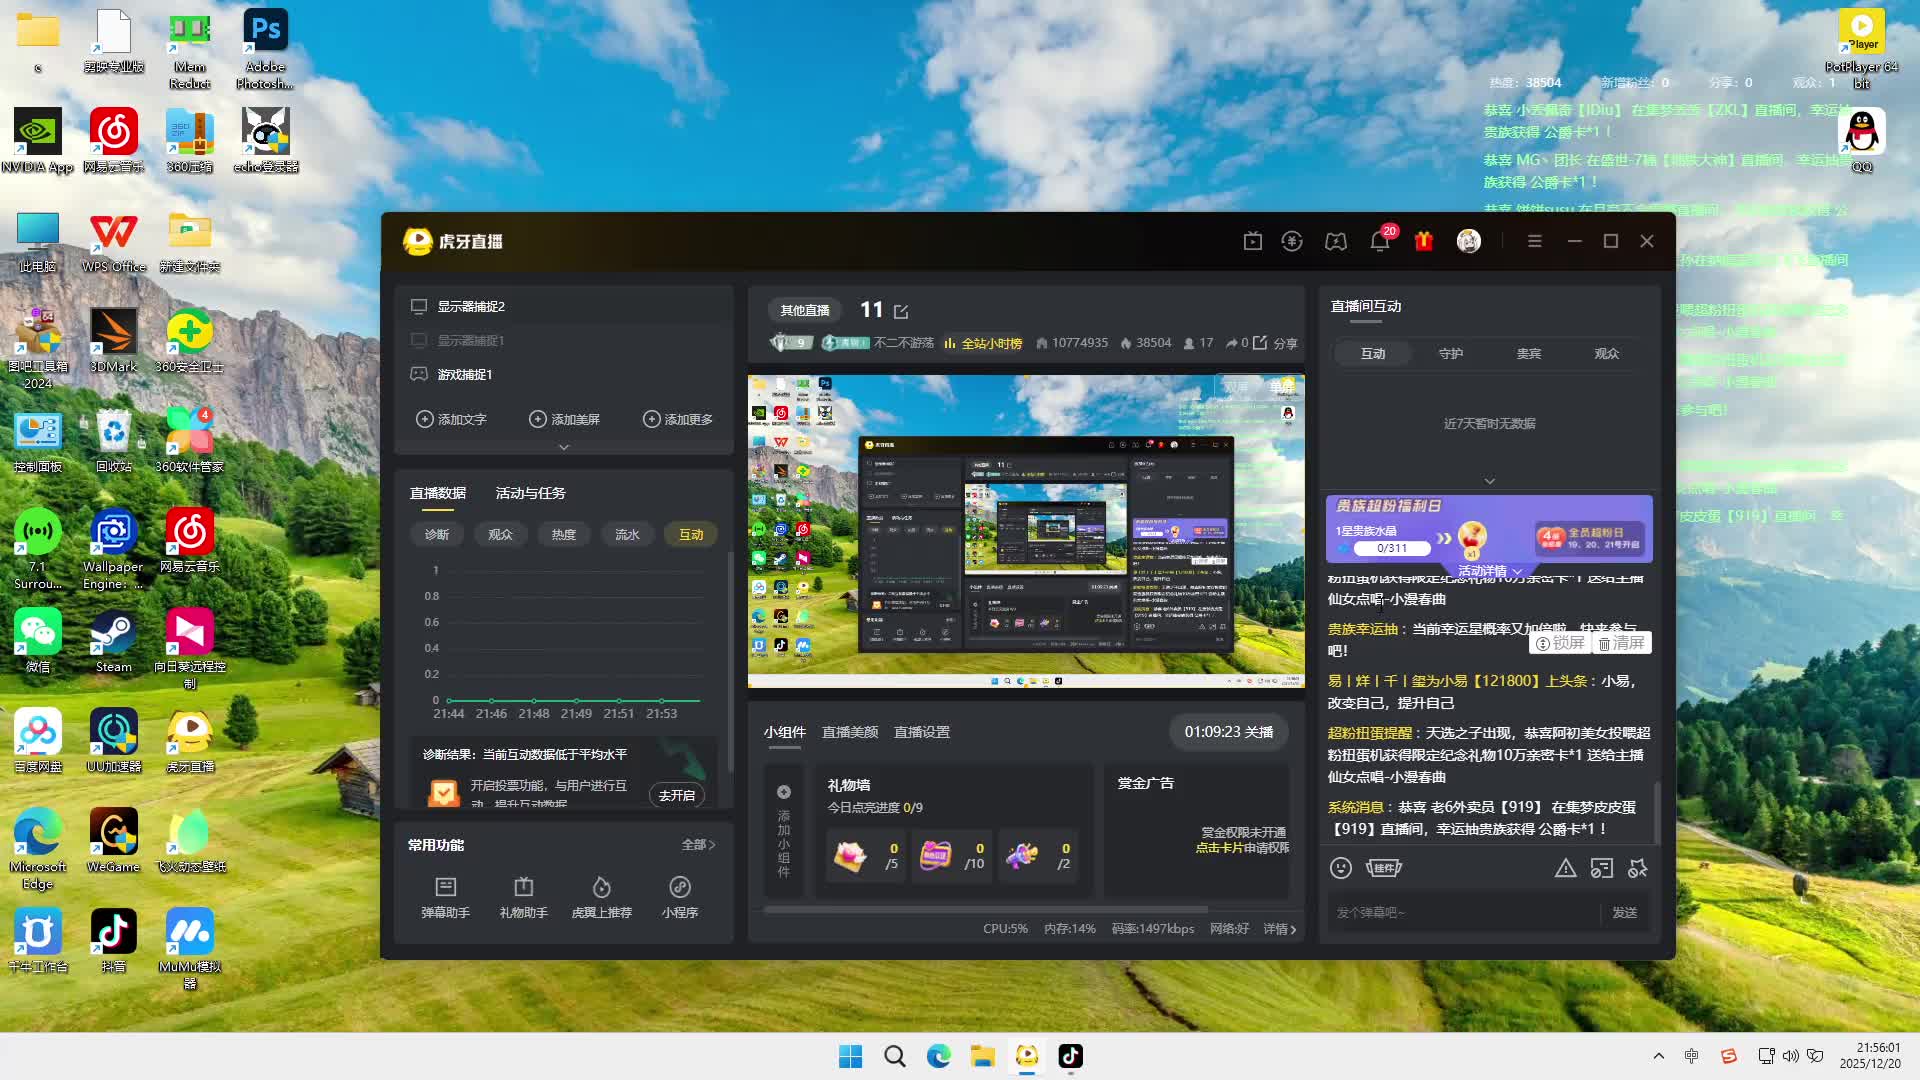Open the notification bell with 20 badge
Viewport: 1920px width, 1080px height.
click(x=1379, y=241)
